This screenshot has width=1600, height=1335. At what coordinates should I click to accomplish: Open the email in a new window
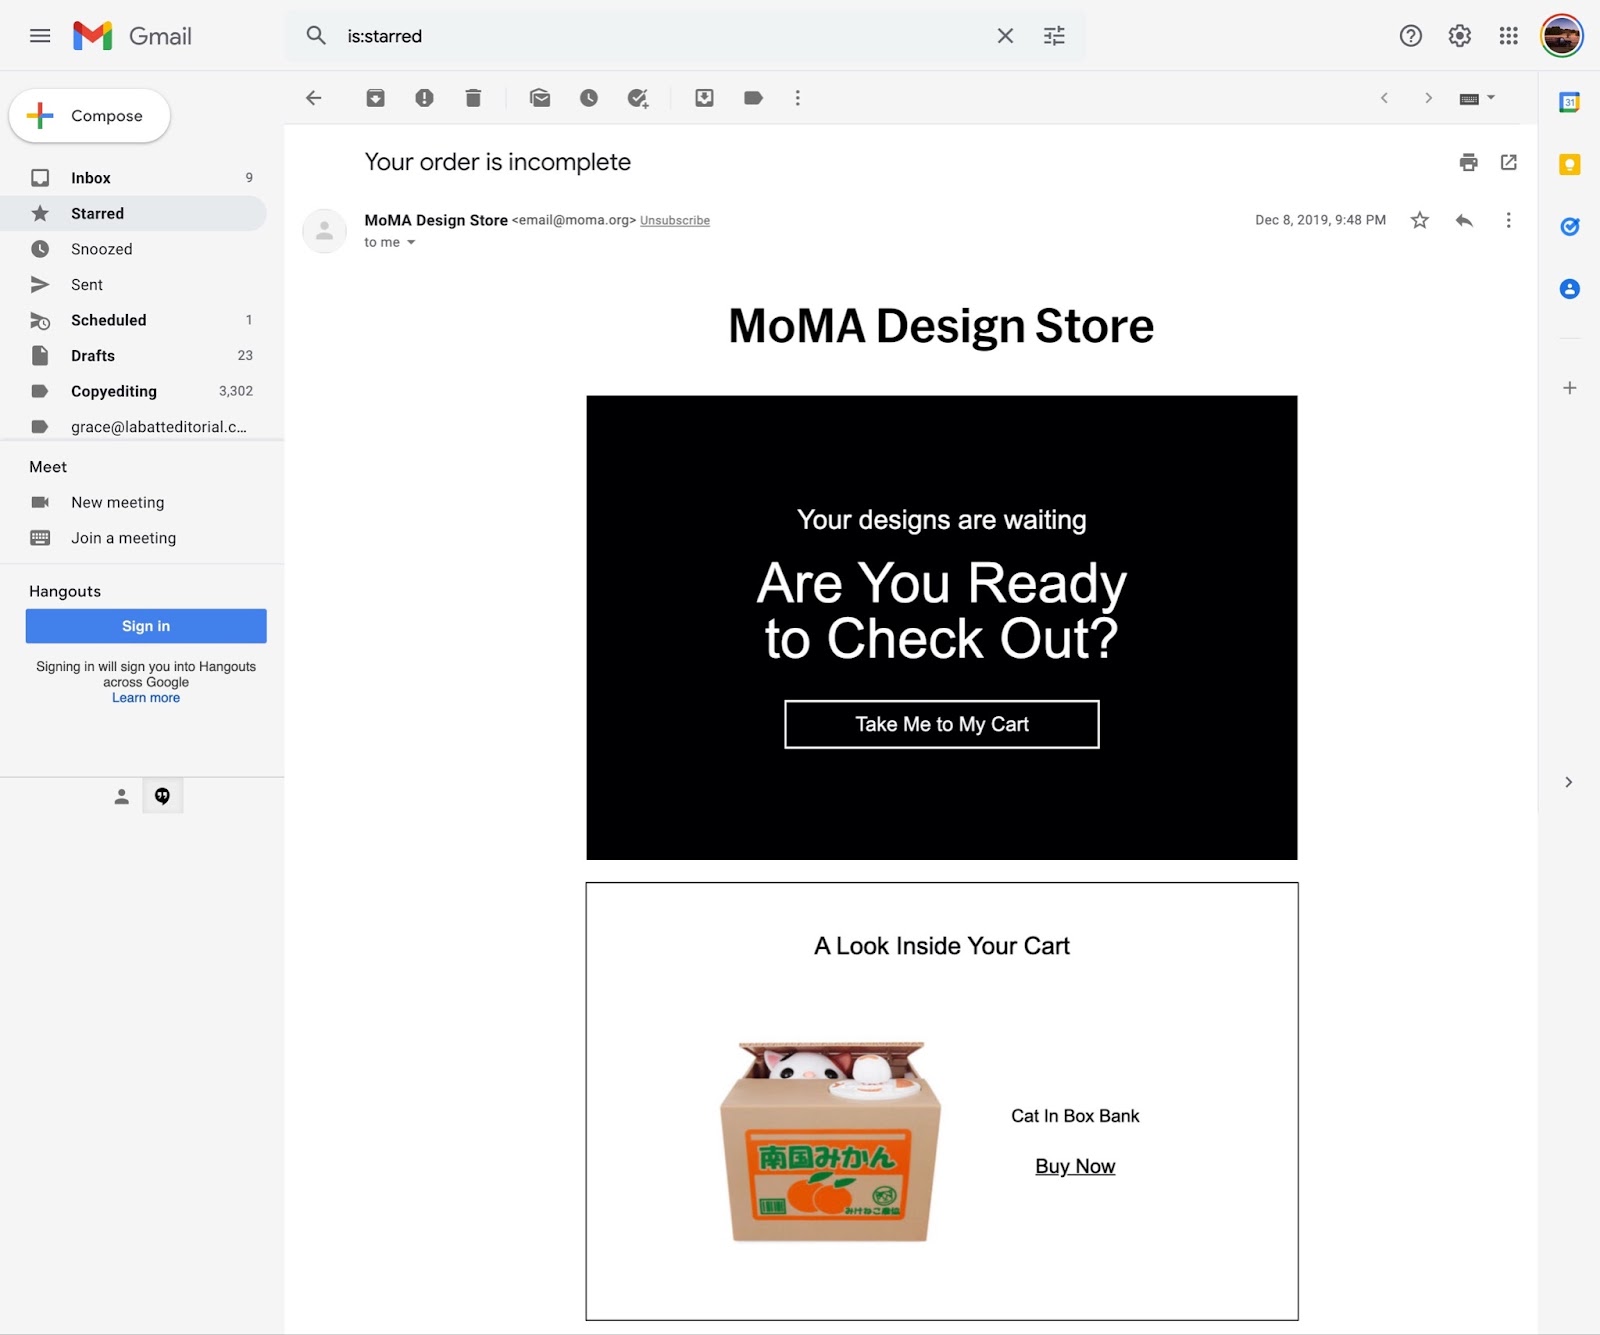click(x=1509, y=162)
